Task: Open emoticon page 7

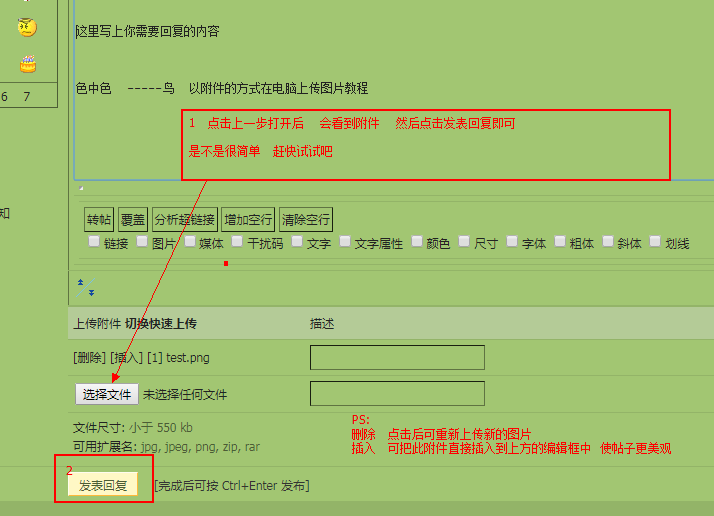Action: [27, 97]
